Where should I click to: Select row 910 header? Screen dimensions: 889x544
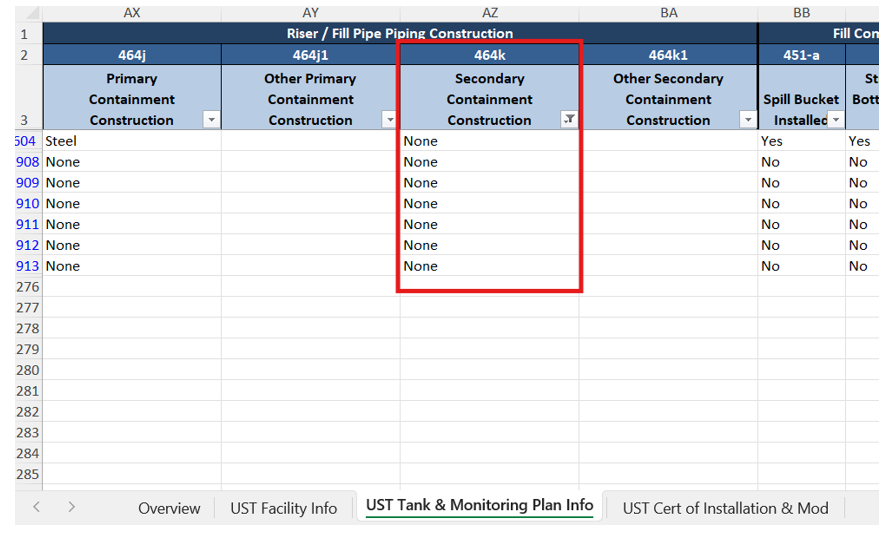(x=28, y=203)
